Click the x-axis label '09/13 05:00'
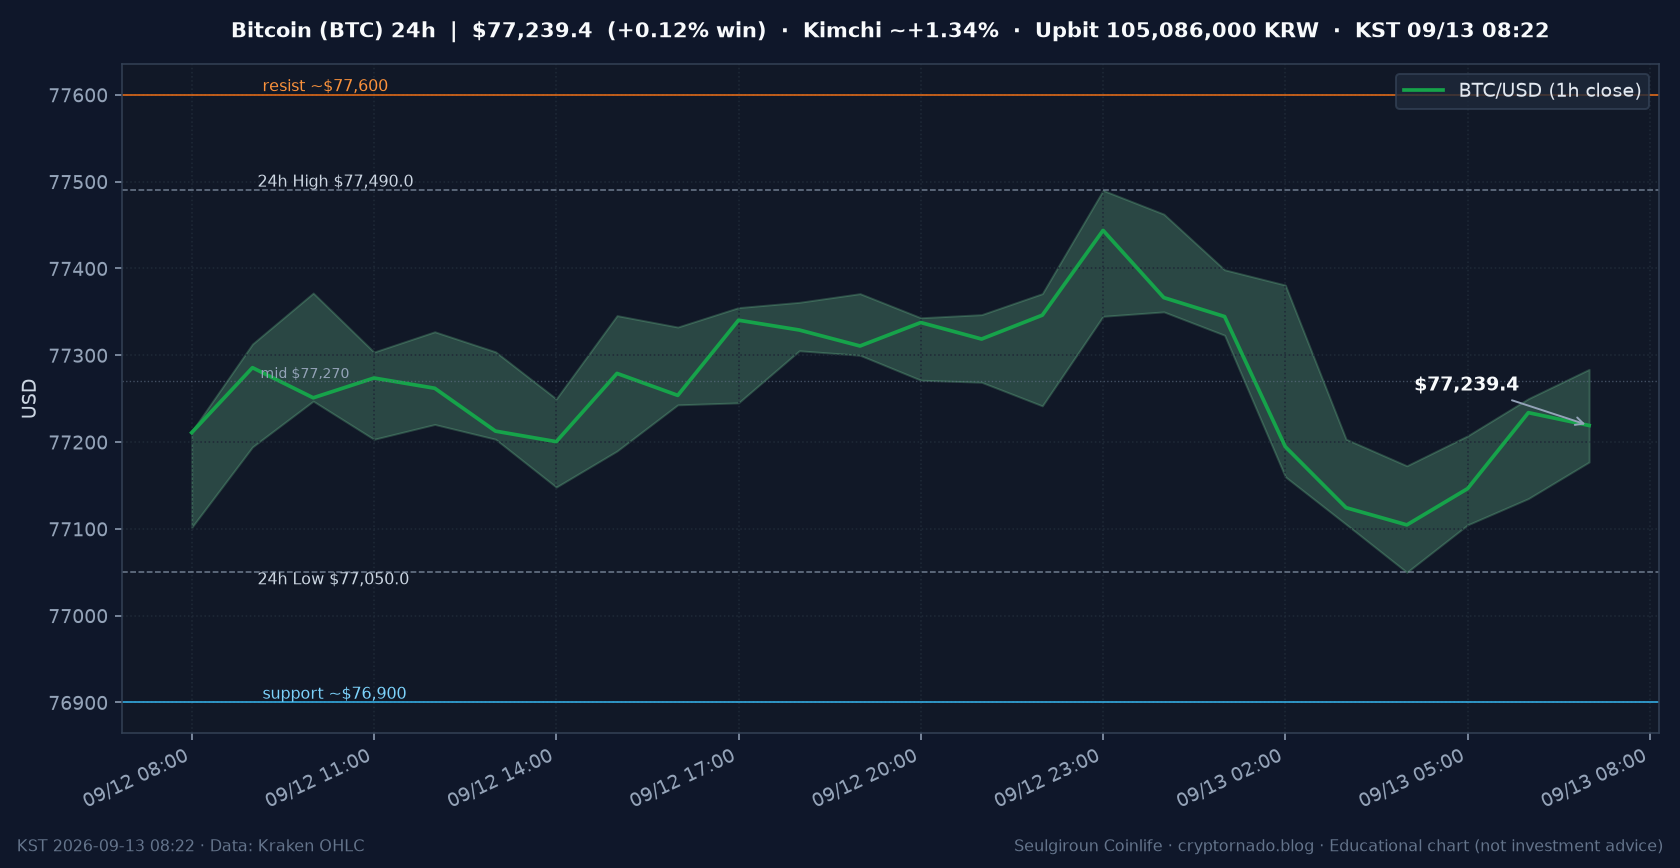 (x=1412, y=778)
